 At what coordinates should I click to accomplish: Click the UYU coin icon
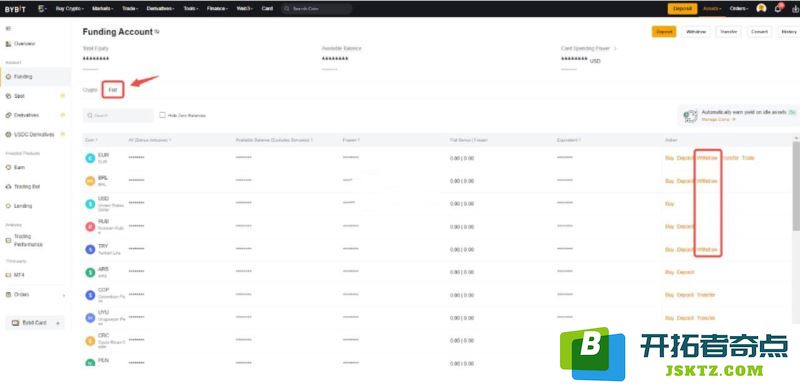pos(90,318)
